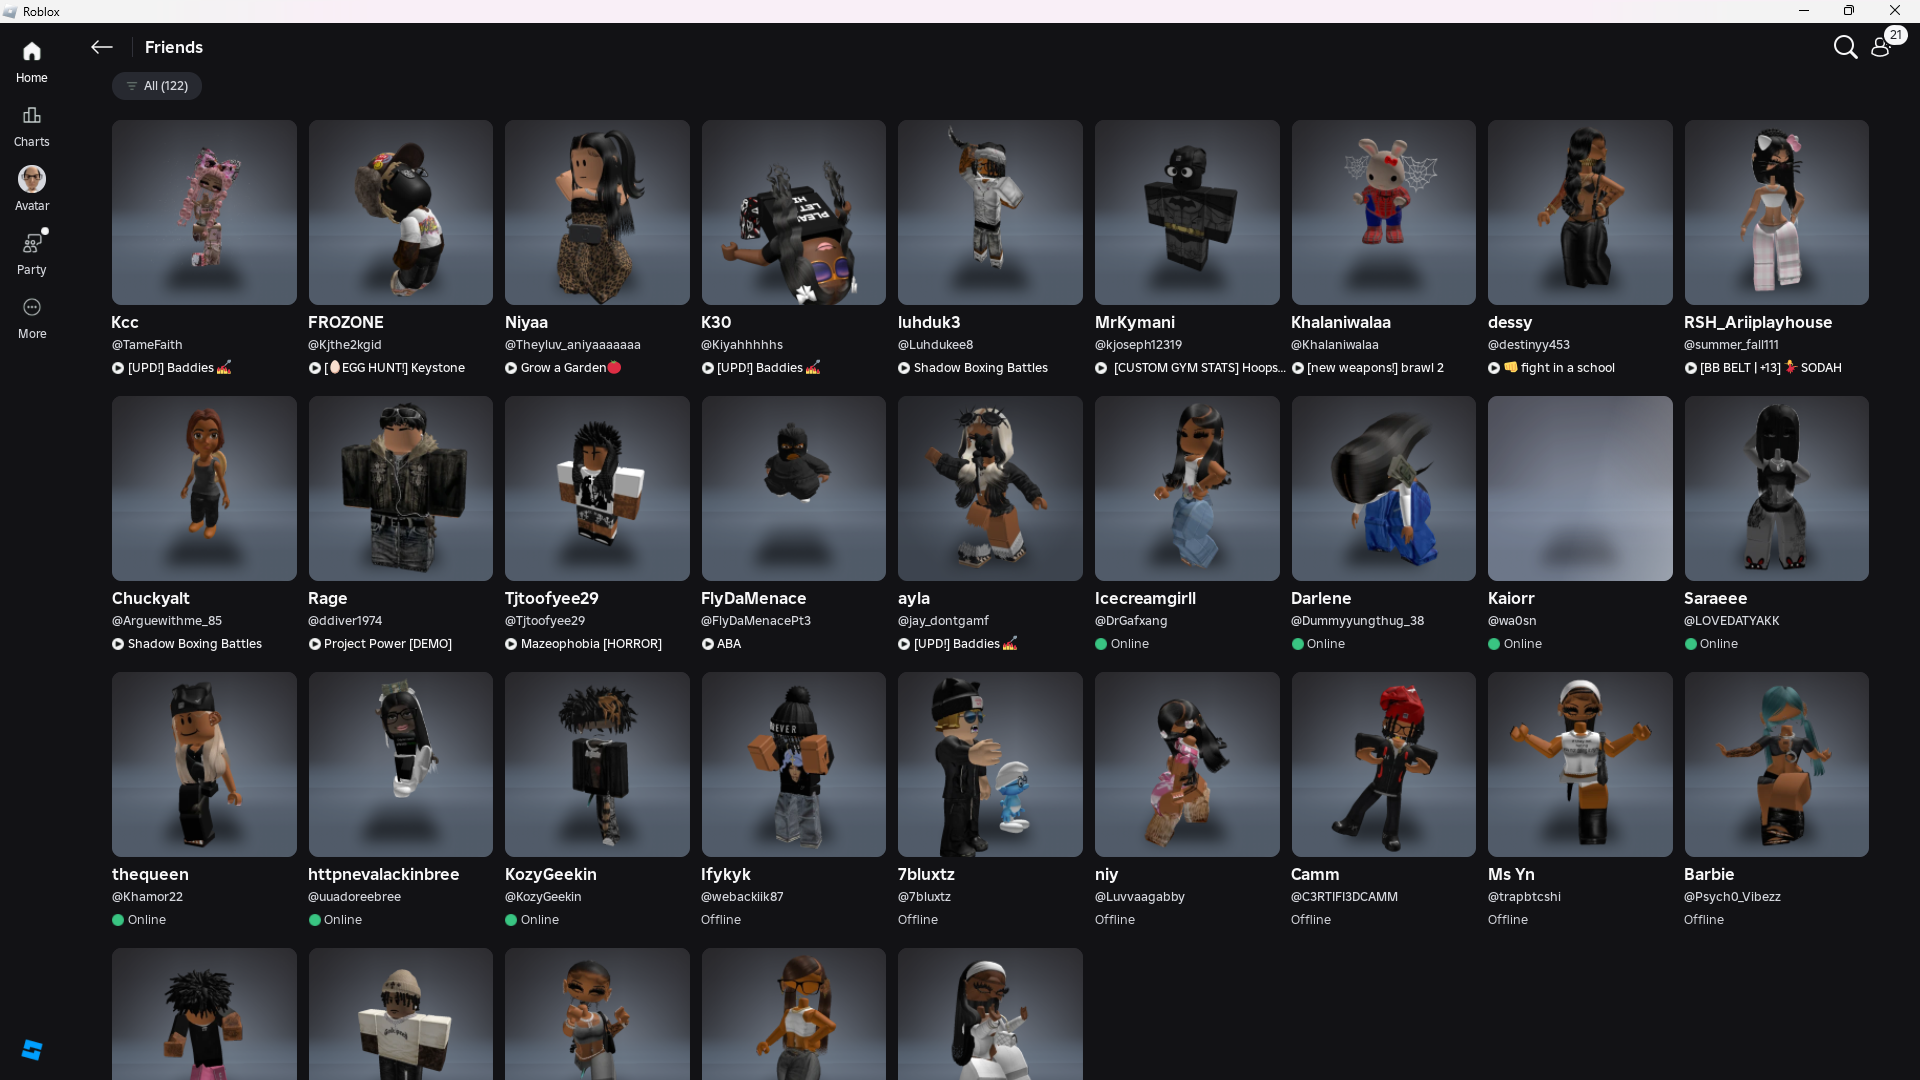Click the back arrow next to Friends
Viewport: 1920px width, 1080px height.
(101, 47)
